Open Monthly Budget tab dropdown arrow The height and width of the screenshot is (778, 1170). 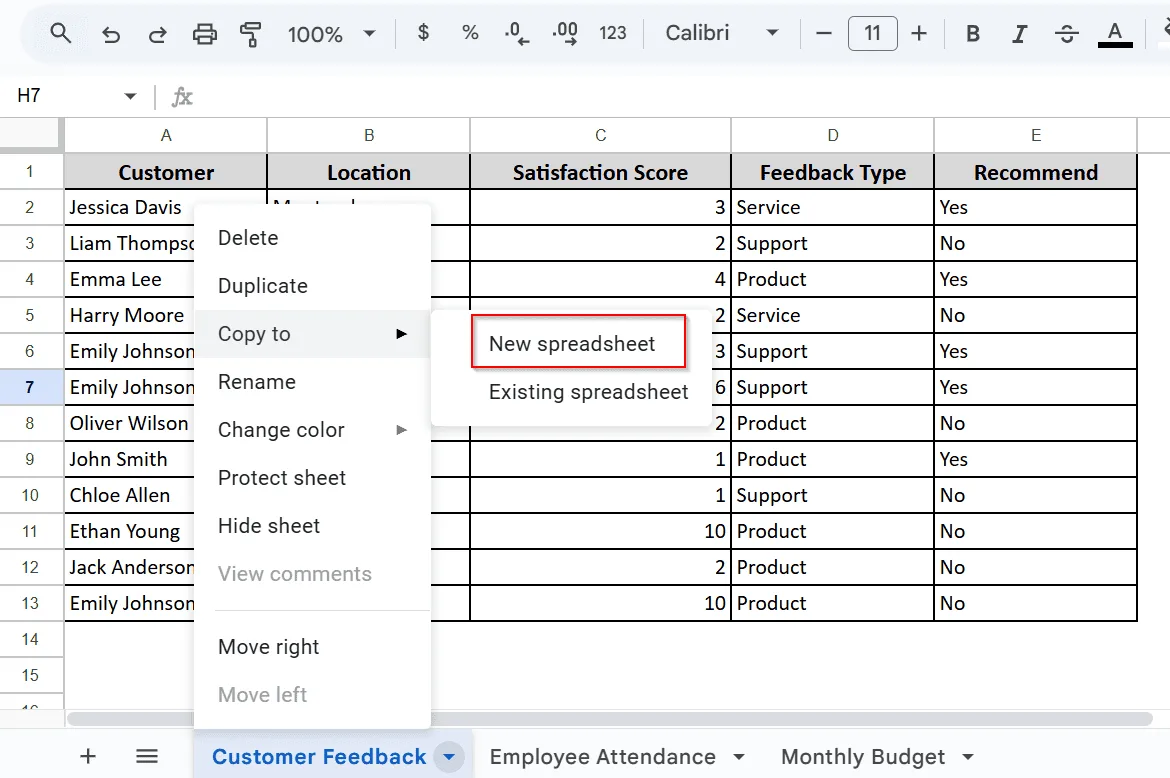968,757
